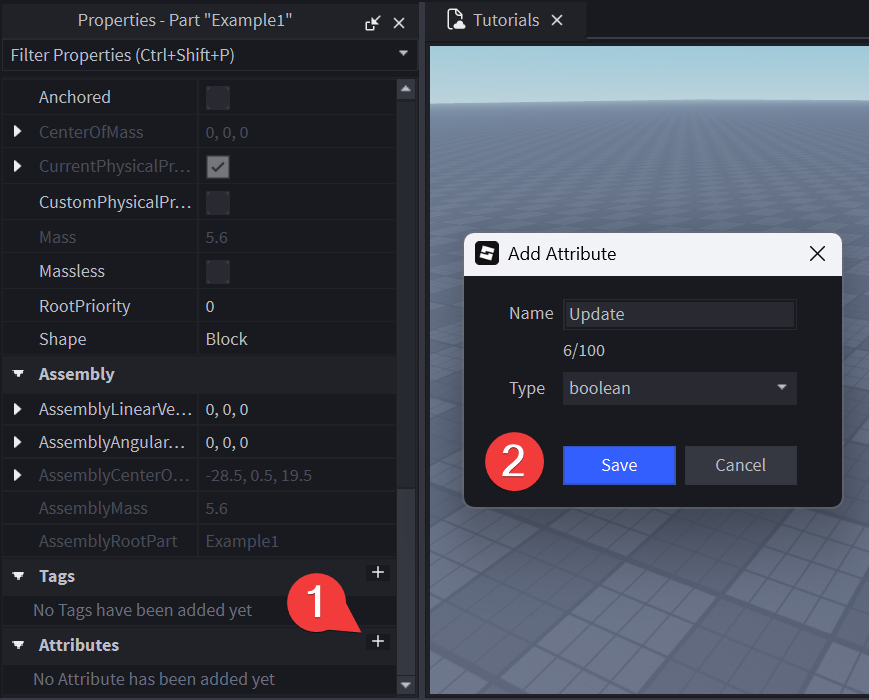
Task: Click the plus icon next to Tags
Action: [x=378, y=572]
